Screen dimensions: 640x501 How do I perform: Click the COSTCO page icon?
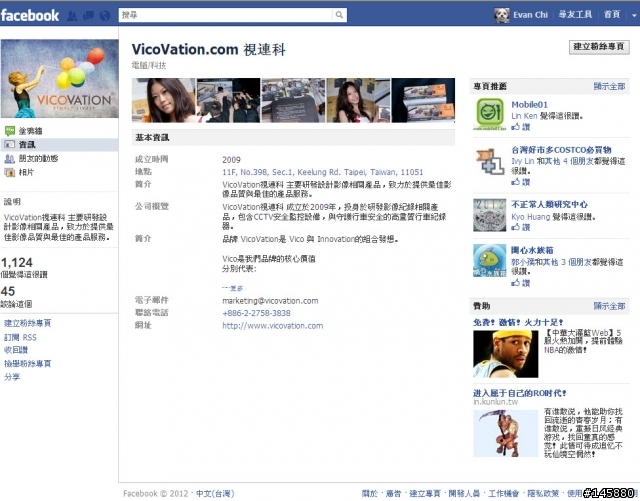point(489,161)
